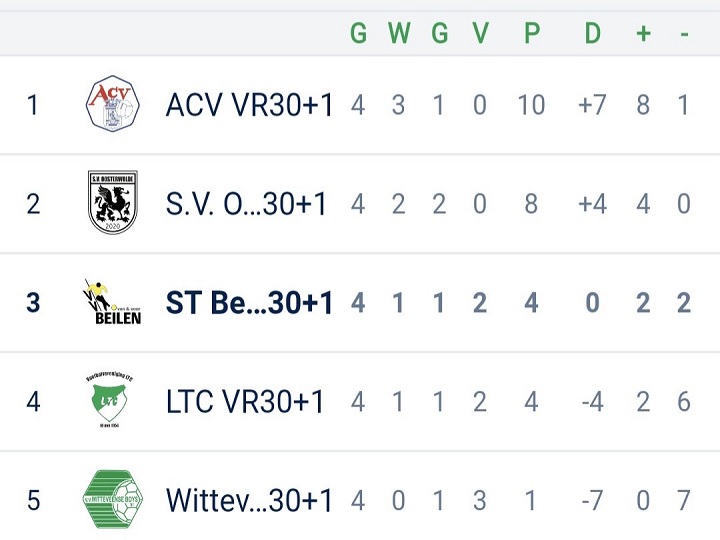This screenshot has height=540, width=720.
Task: Click the W wins column header
Action: click(x=399, y=33)
